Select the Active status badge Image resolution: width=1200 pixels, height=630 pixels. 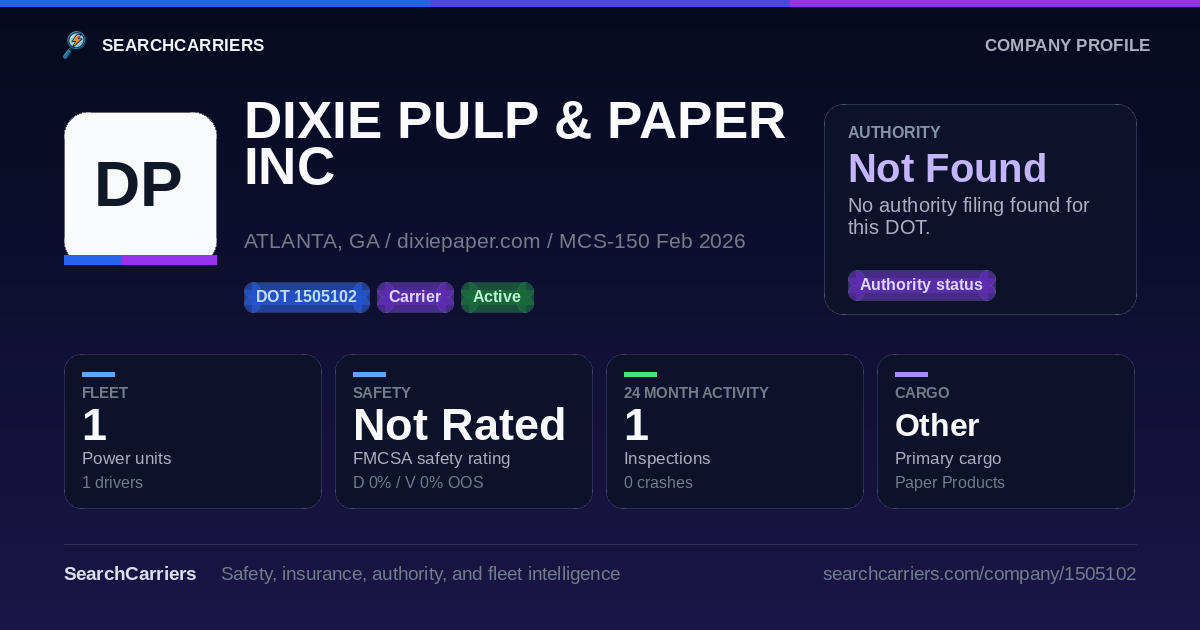click(x=497, y=297)
